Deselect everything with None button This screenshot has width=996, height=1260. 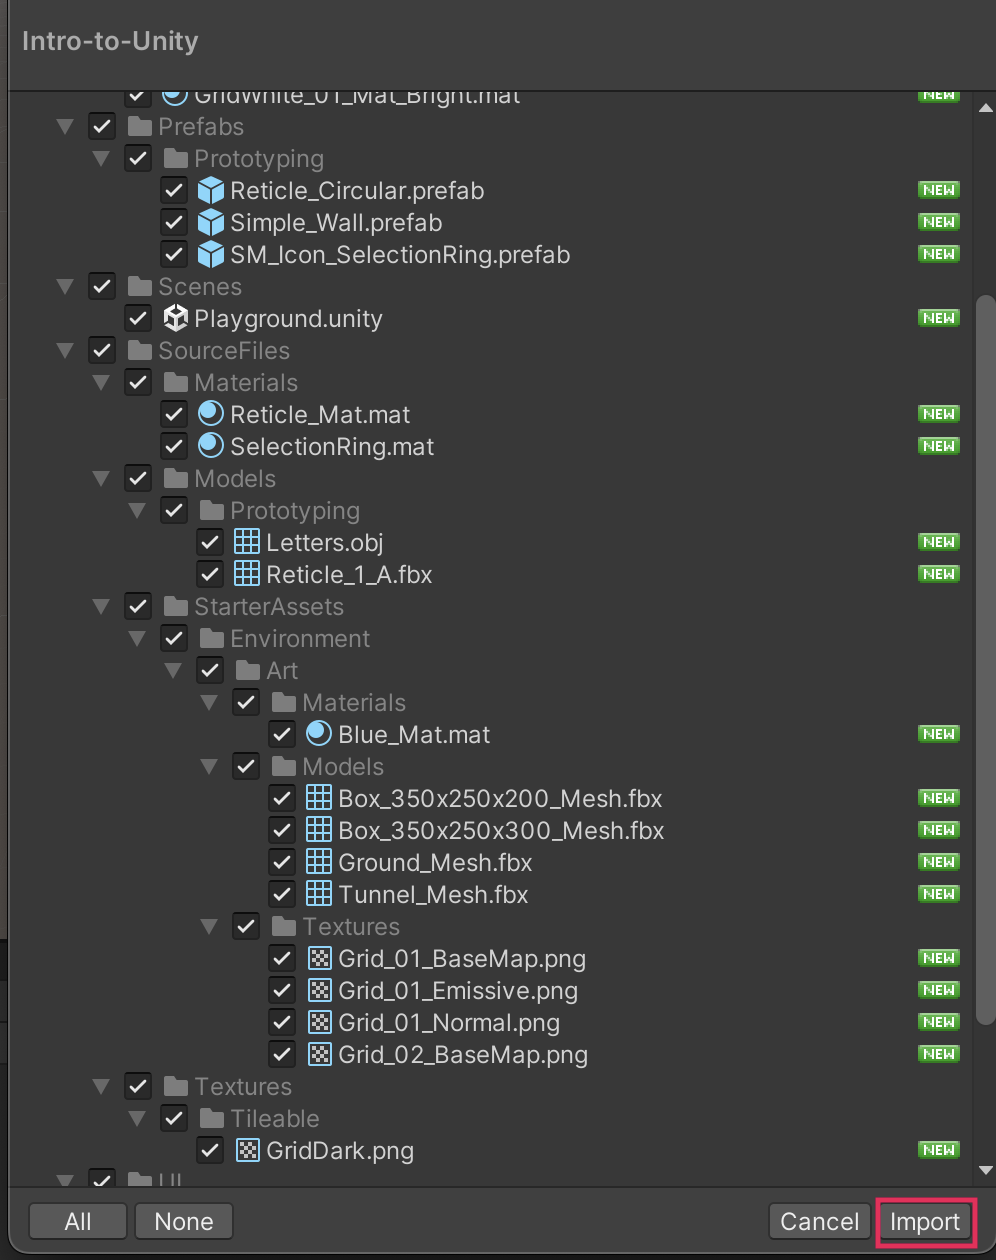click(184, 1222)
